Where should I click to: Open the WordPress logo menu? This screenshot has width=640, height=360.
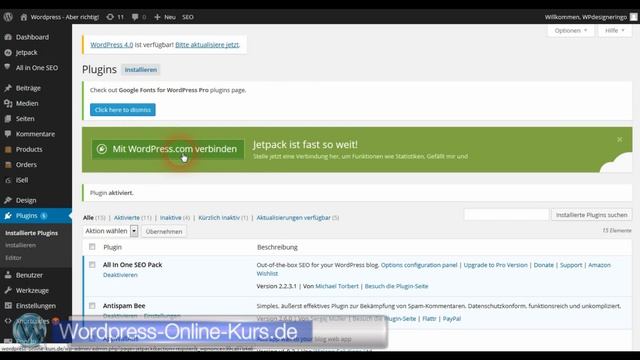(x=8, y=17)
